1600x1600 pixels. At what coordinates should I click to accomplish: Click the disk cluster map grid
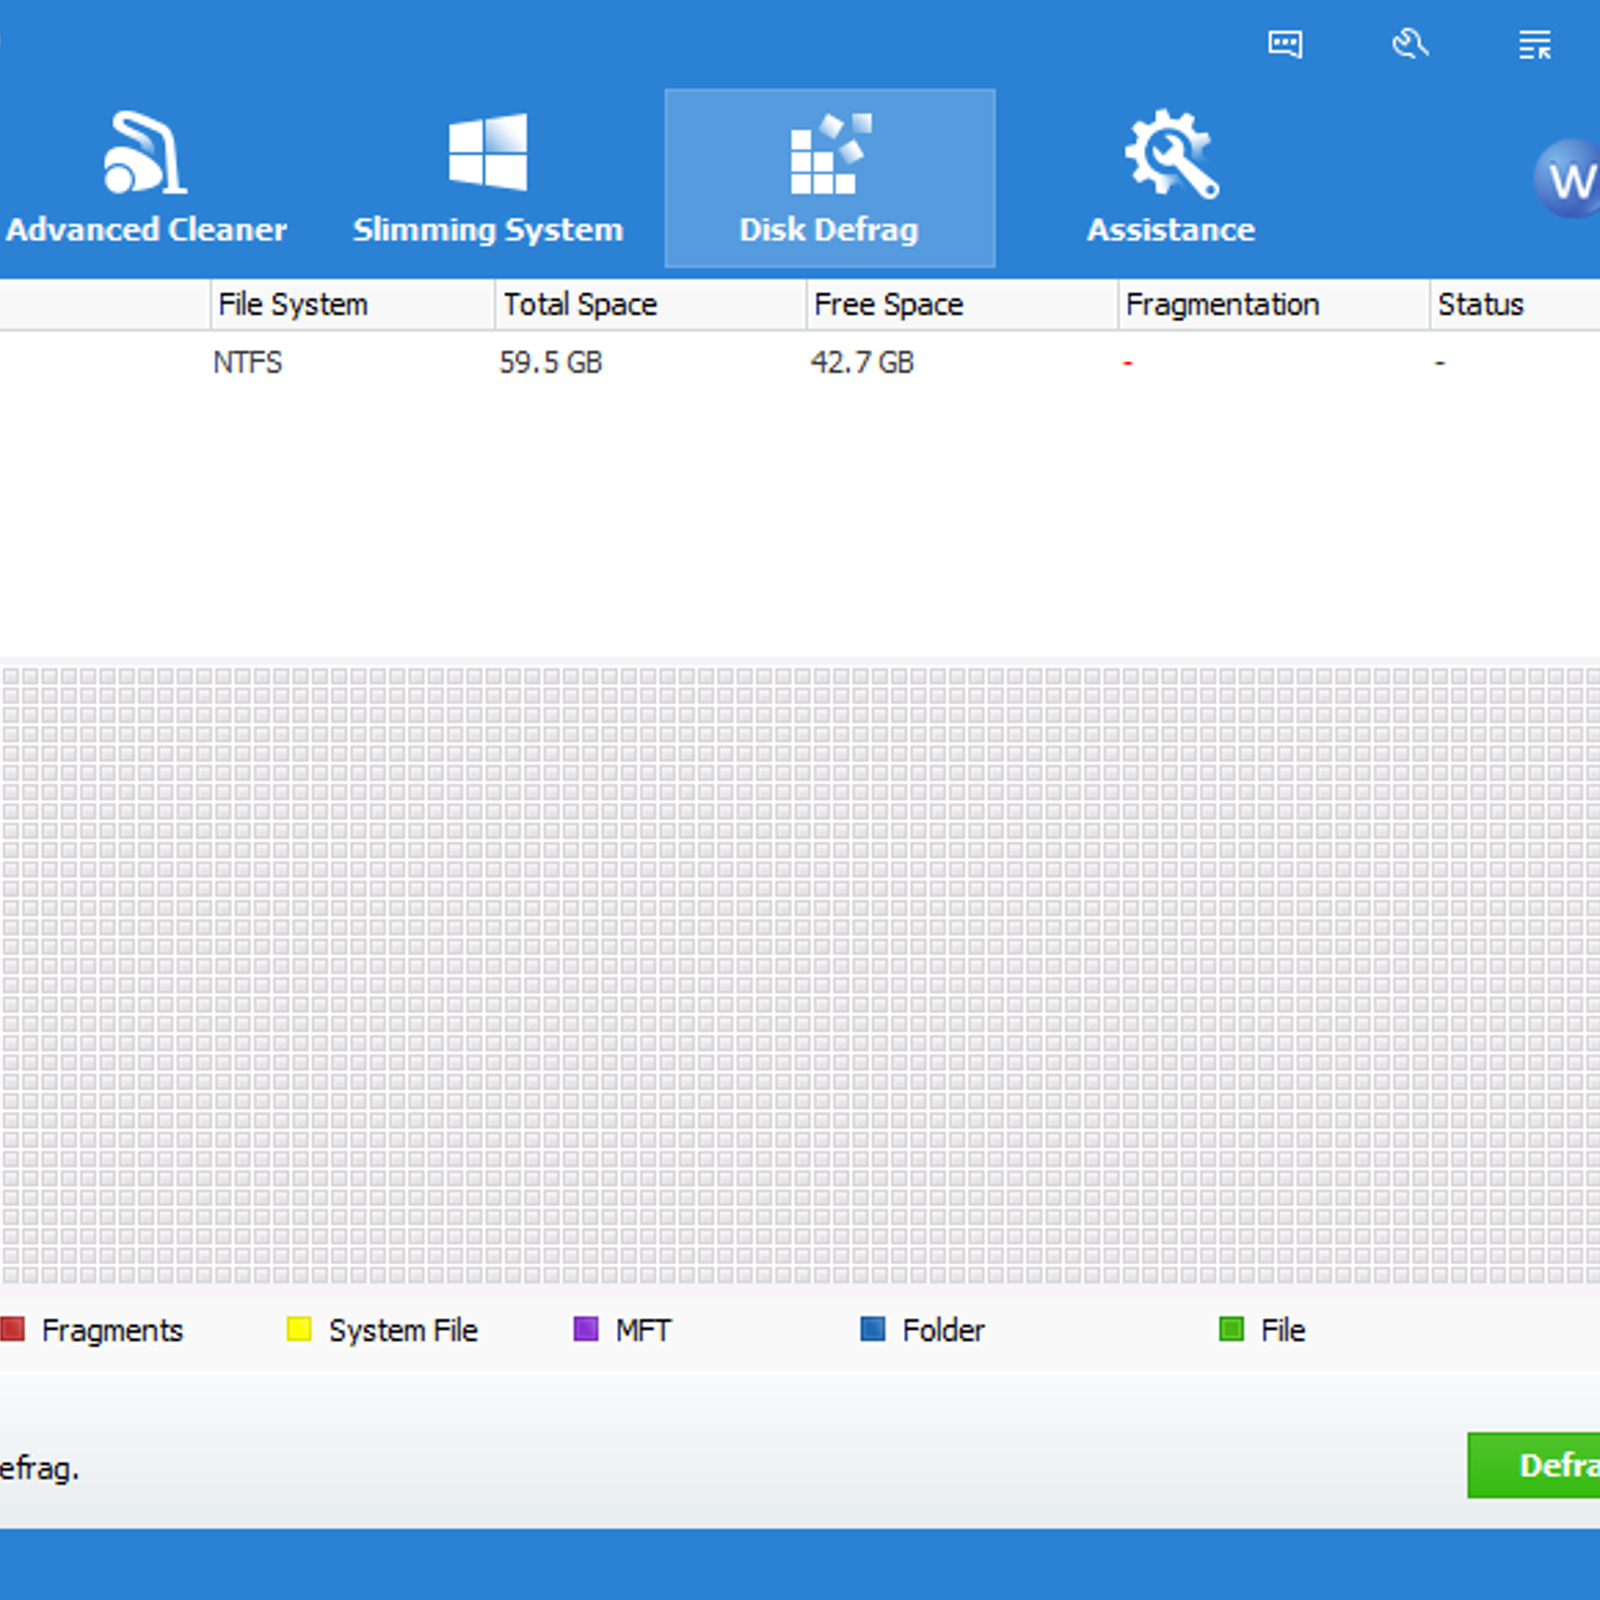tap(800, 975)
